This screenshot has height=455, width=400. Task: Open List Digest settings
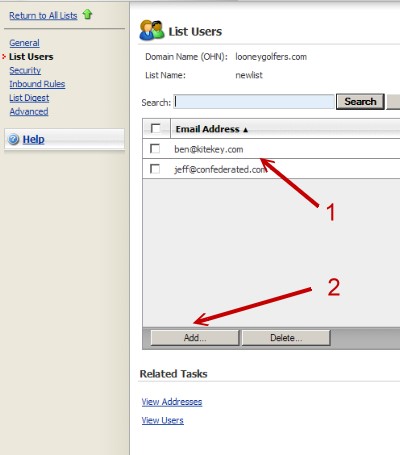29,98
